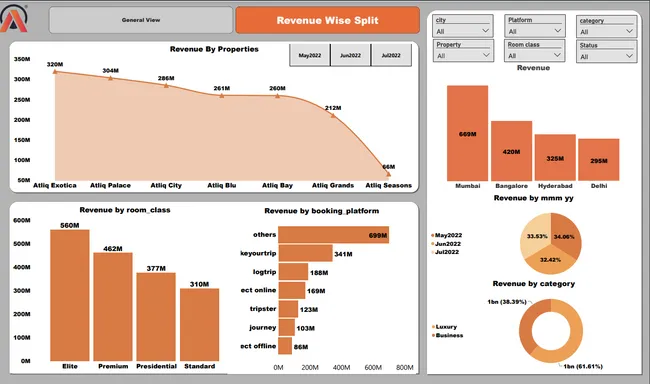Toggle Business legend item in category chart
This screenshot has height=384, width=650.
click(x=447, y=335)
